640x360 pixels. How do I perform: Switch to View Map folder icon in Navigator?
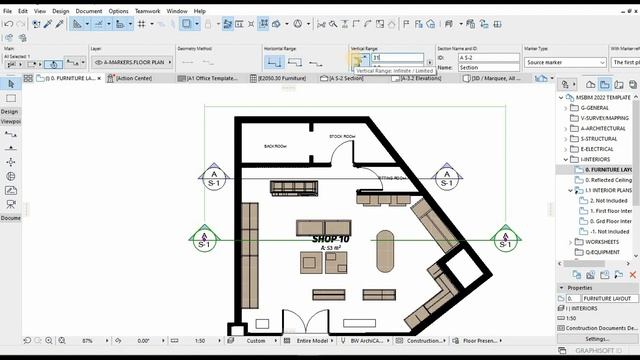coord(604,84)
